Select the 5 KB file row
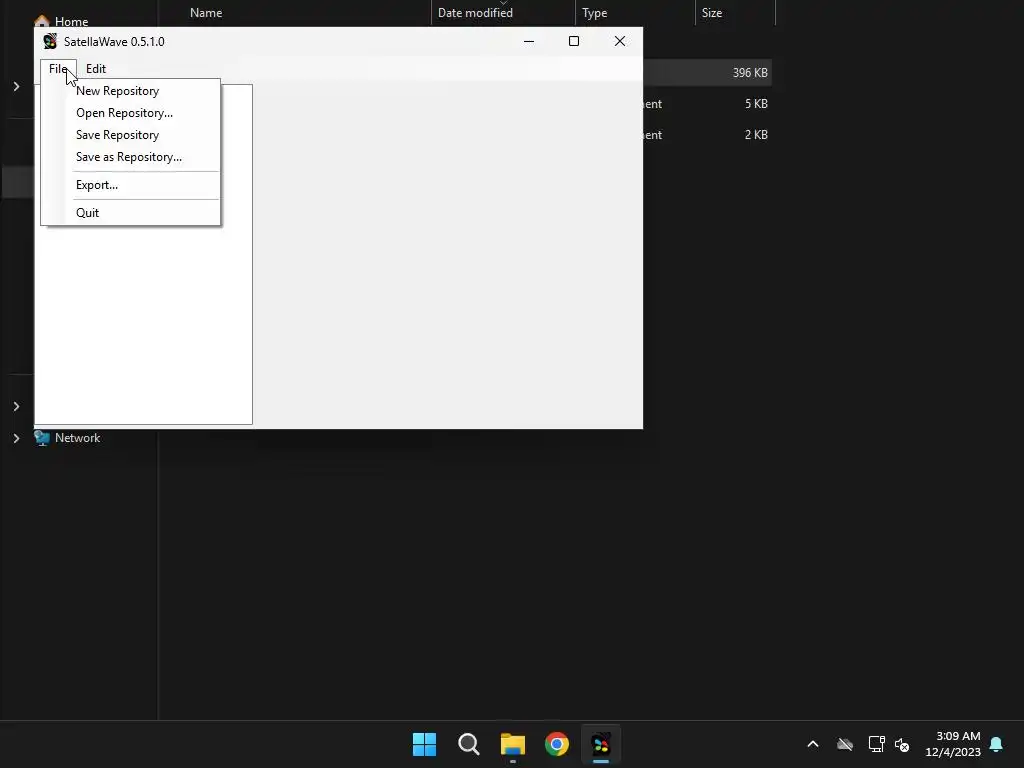 (707, 104)
